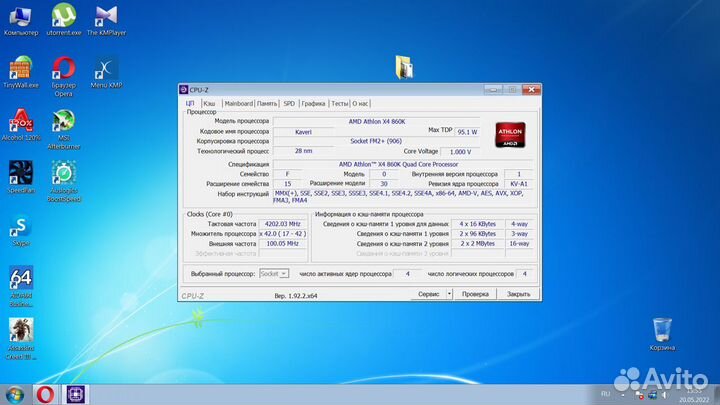Open Menu KMP shortcut
Image resolution: width=720 pixels, height=405 pixels.
coord(106,72)
